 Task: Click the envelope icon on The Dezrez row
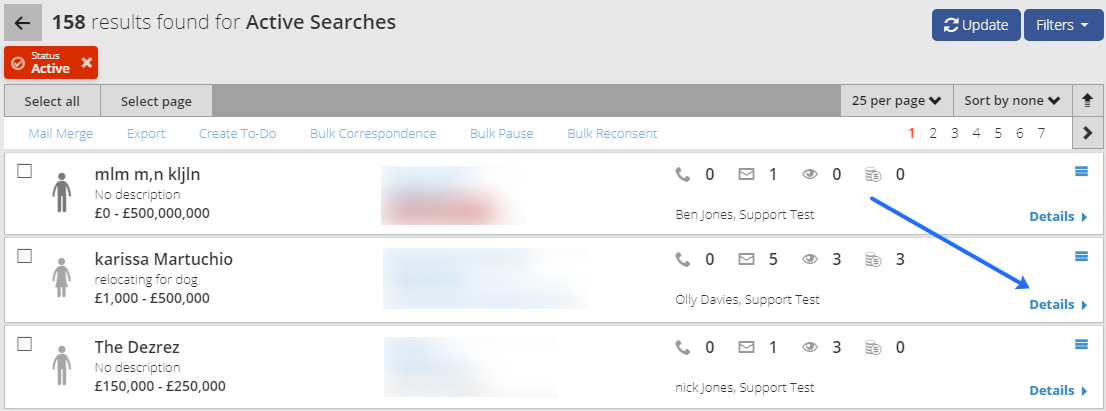pyautogui.click(x=746, y=347)
